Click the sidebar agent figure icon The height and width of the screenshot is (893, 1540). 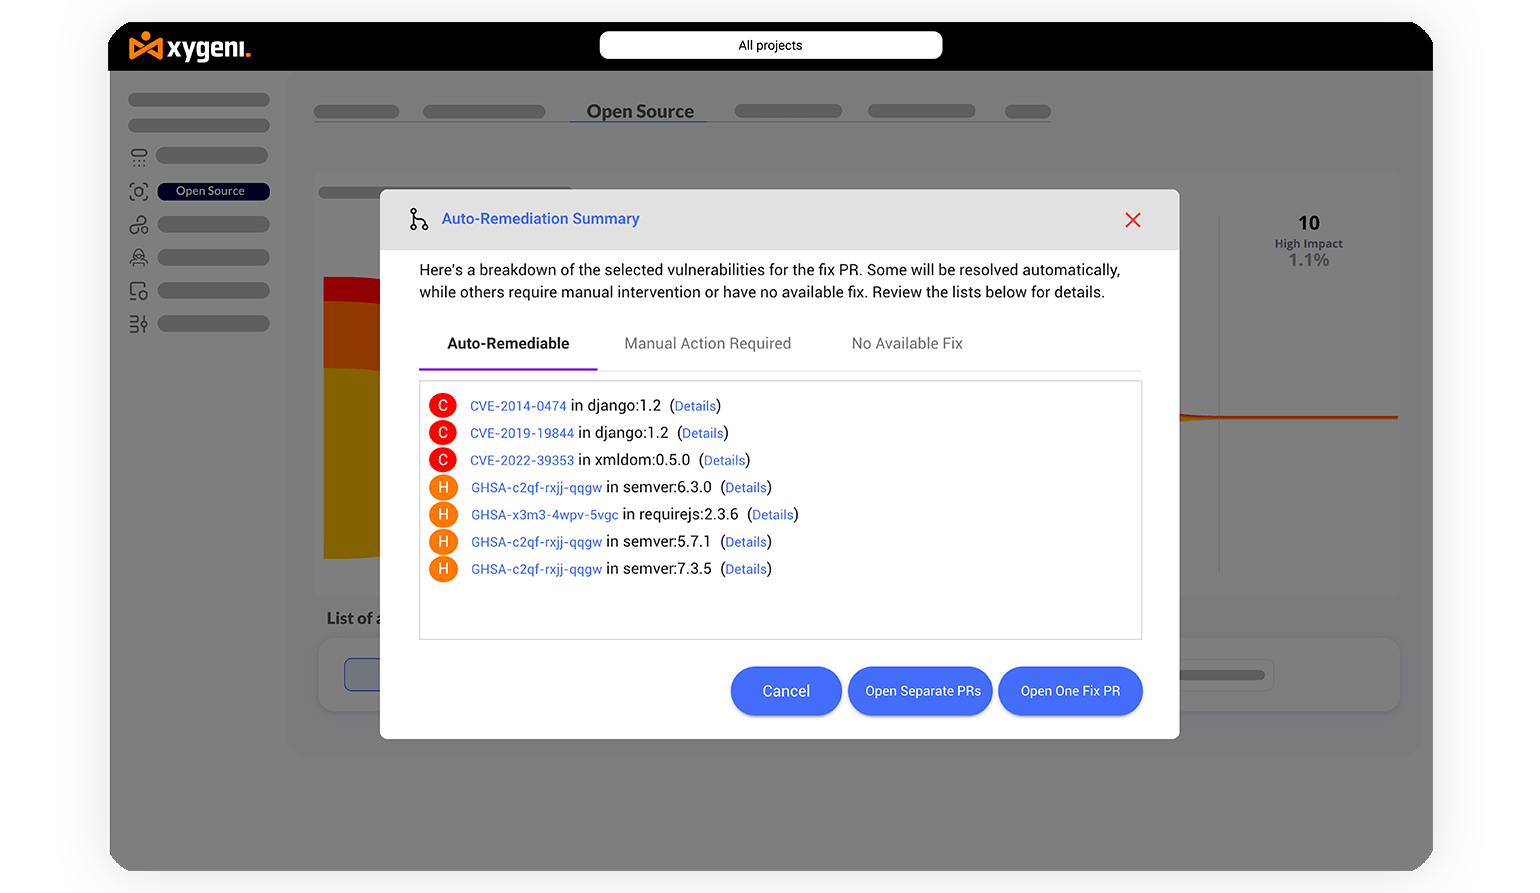(139, 258)
